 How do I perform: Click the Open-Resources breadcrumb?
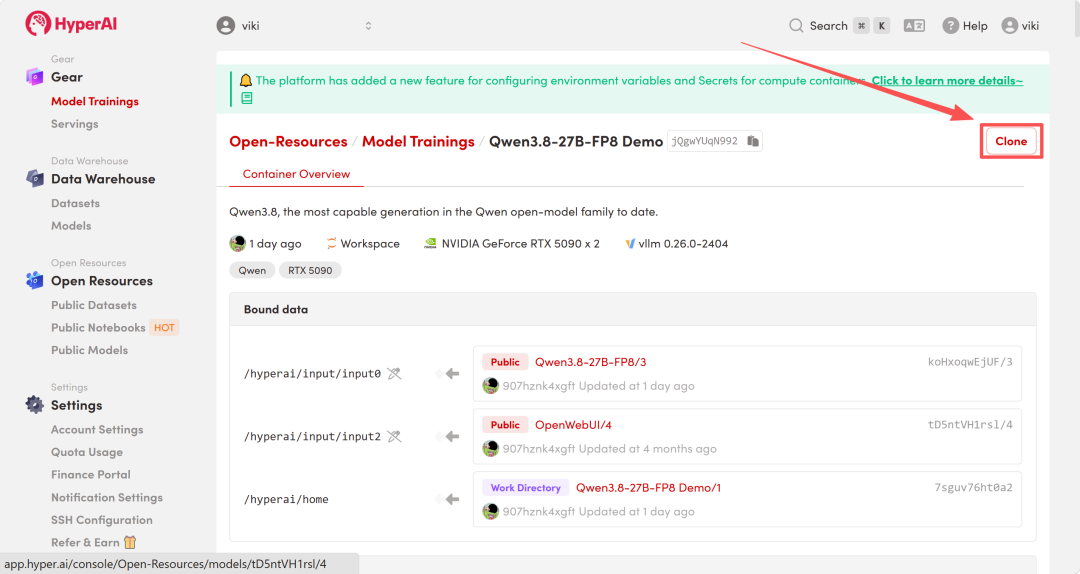coord(289,141)
